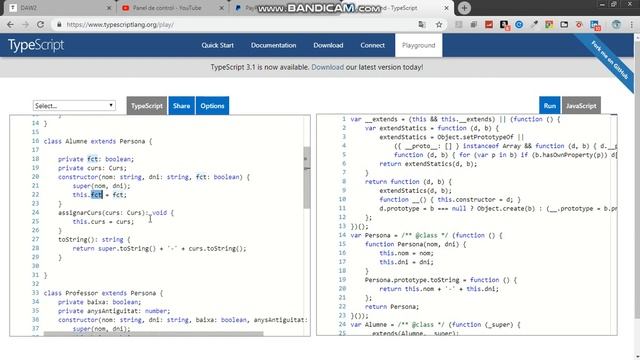Click the Options button
Screen dimensions: 640x360
pos(212,106)
